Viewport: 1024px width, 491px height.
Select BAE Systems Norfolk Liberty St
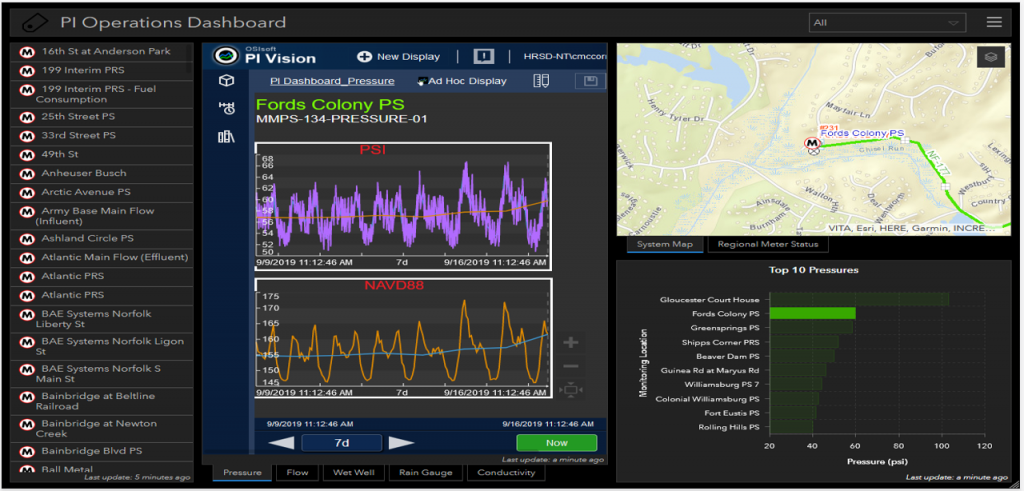[x=101, y=319]
